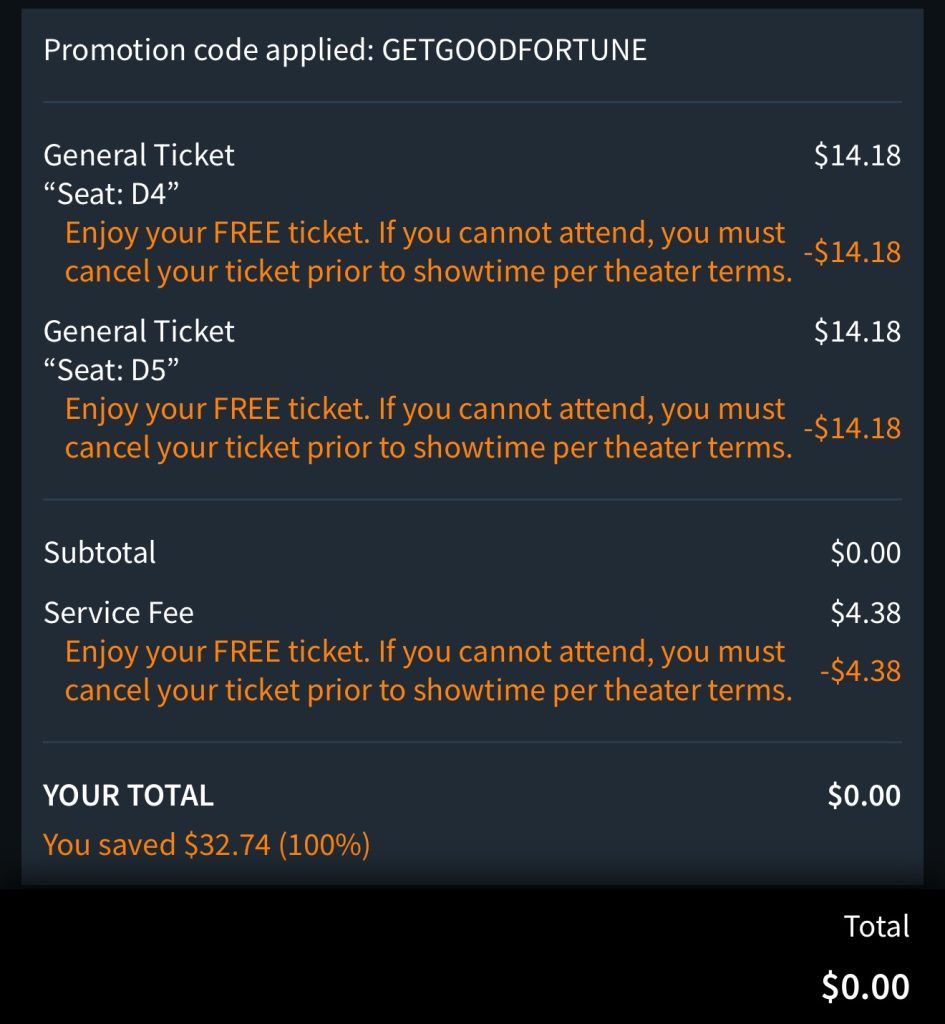Image resolution: width=945 pixels, height=1024 pixels.
Task: Click the $14.18 price for seat D5
Action: (857, 331)
